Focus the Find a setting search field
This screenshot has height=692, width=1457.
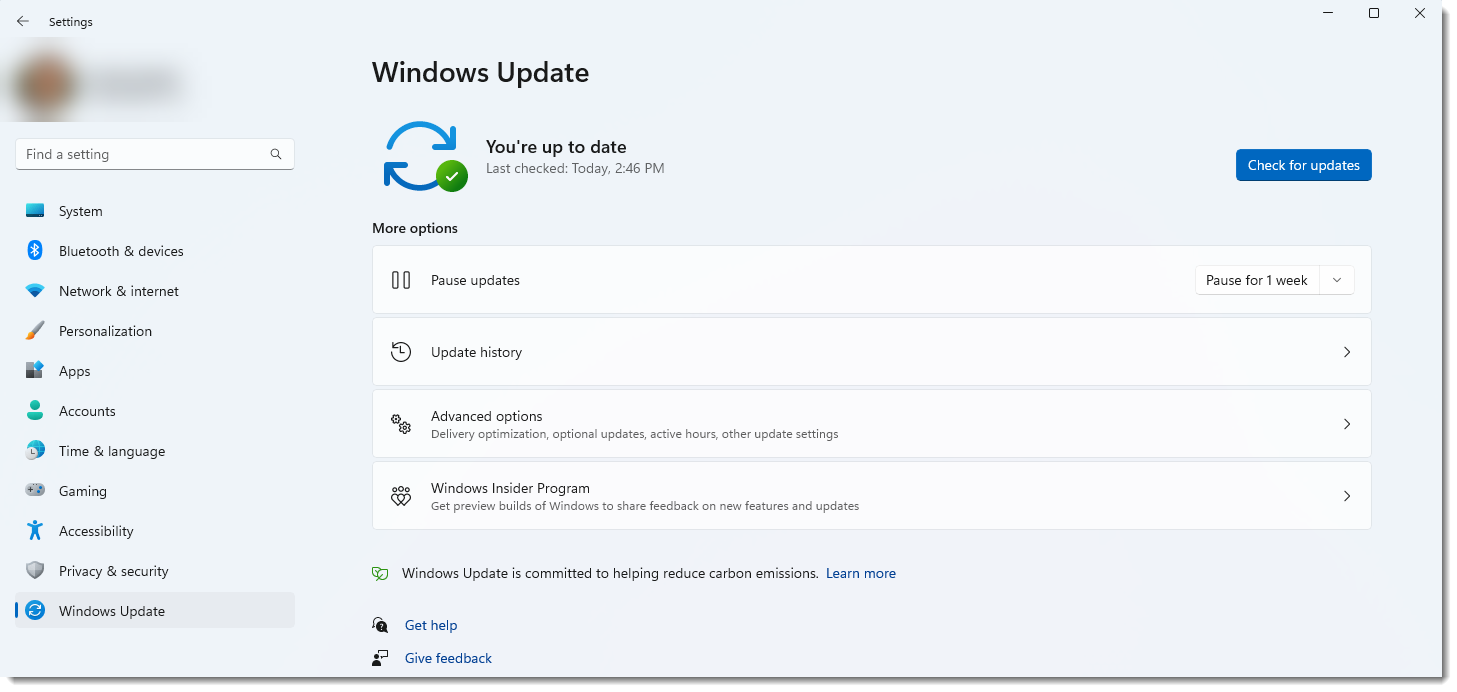[x=155, y=154]
